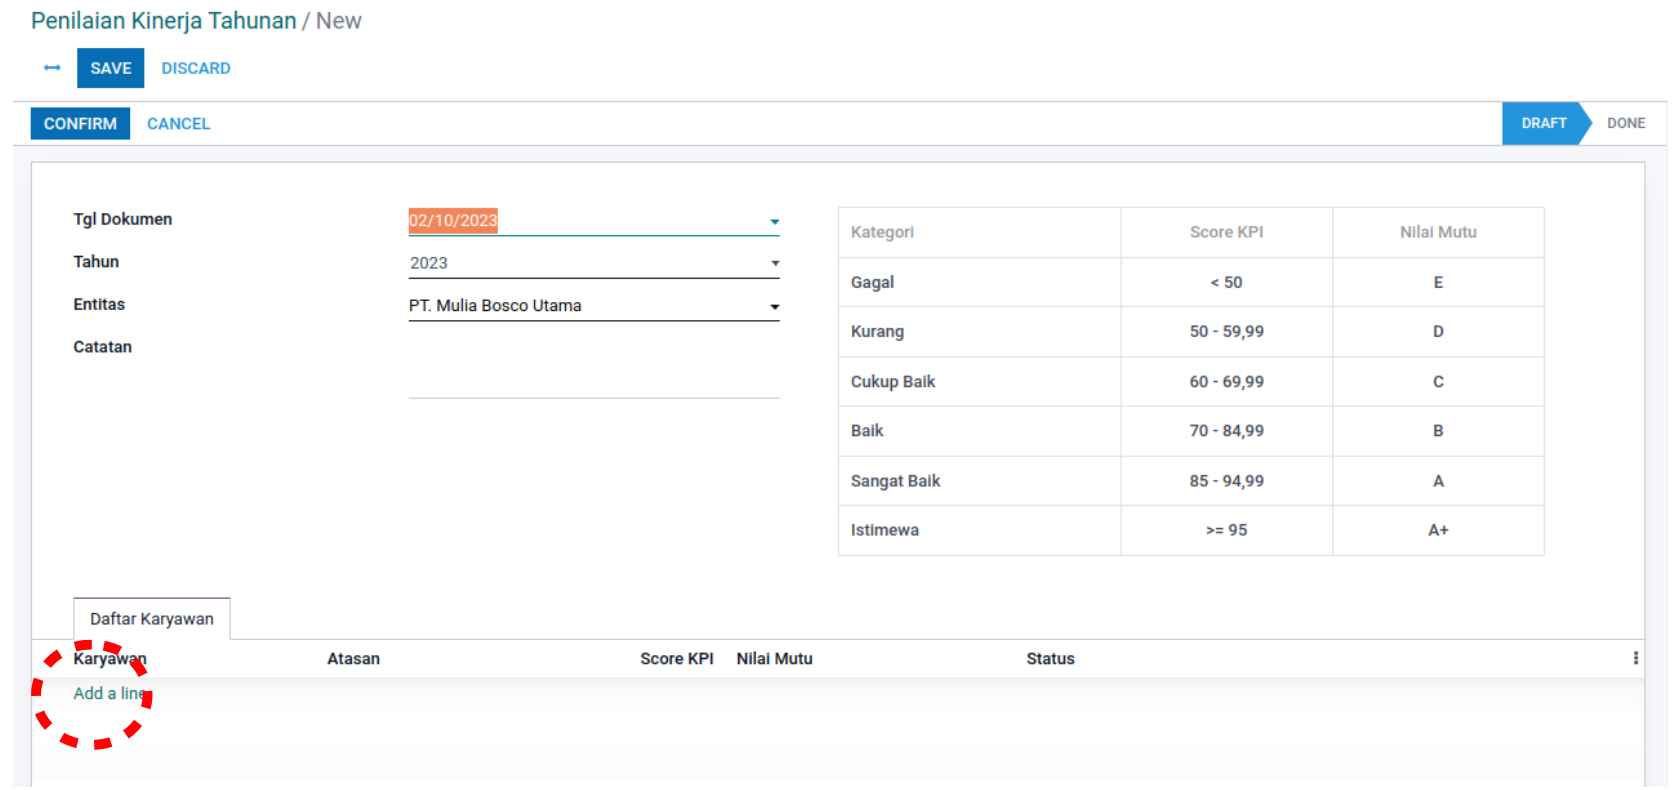Click the Save button
This screenshot has width=1676, height=790.
point(110,68)
